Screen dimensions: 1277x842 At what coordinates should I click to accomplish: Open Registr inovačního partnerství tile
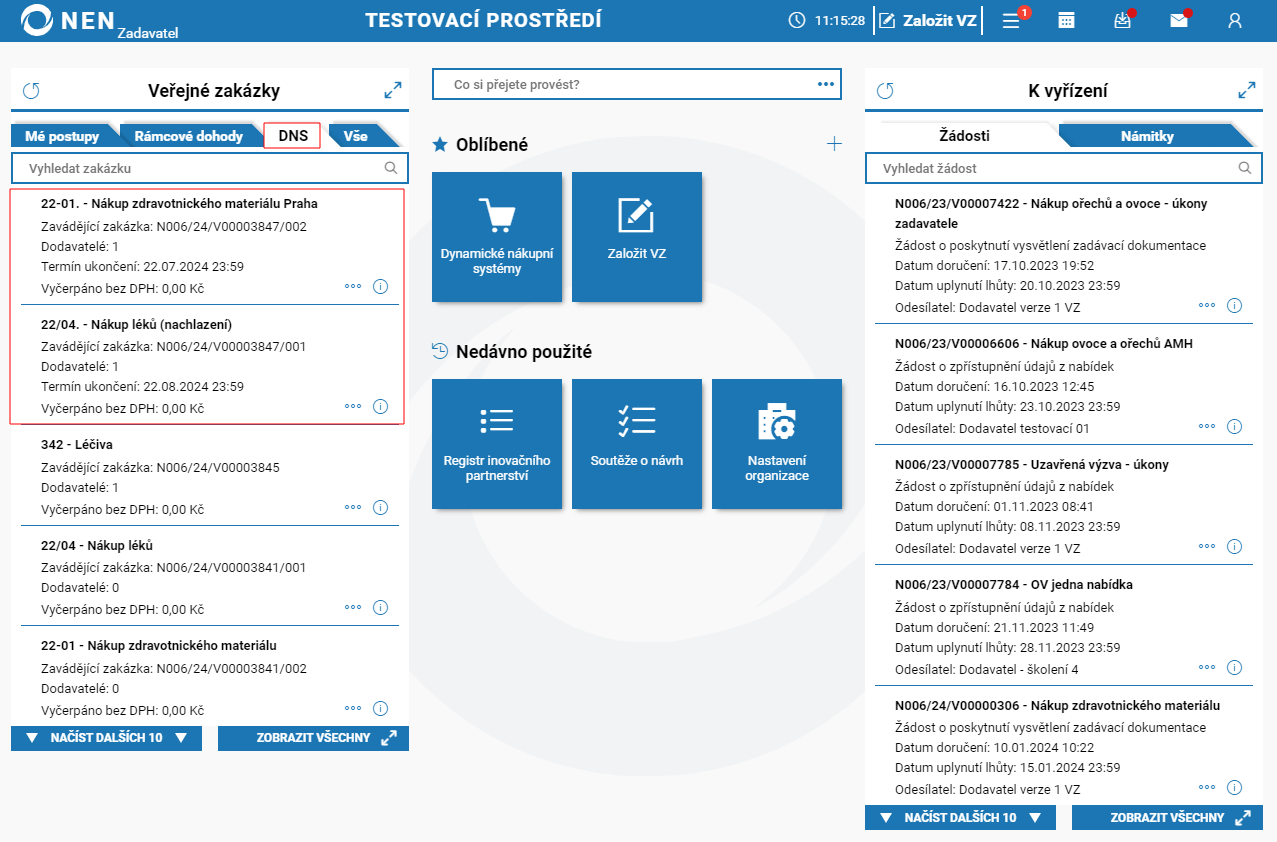click(497, 444)
